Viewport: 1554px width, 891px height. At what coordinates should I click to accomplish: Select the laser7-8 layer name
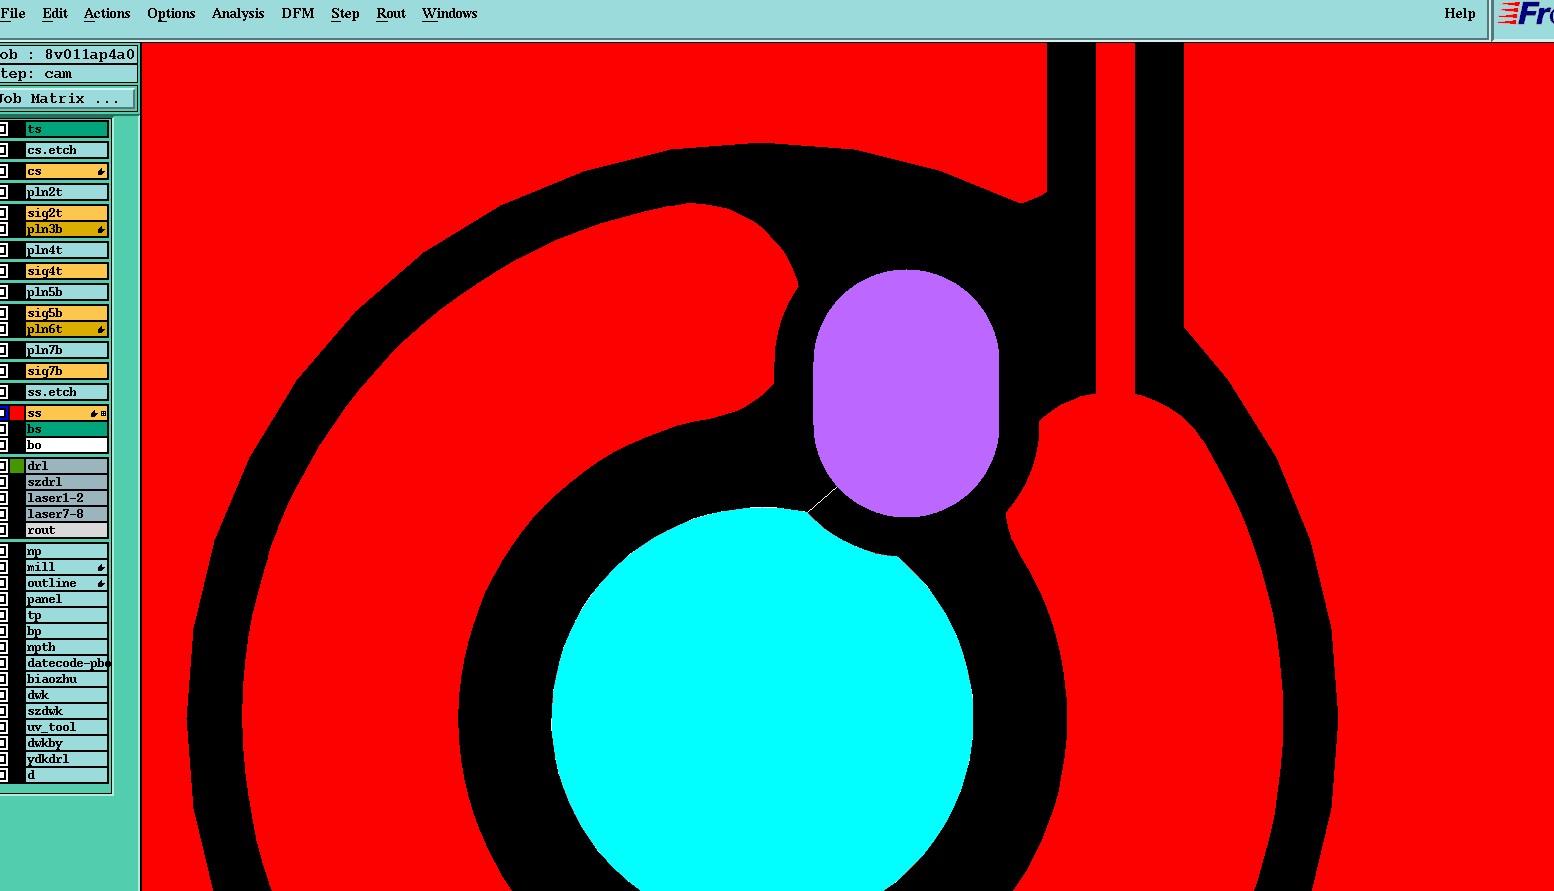click(x=66, y=514)
